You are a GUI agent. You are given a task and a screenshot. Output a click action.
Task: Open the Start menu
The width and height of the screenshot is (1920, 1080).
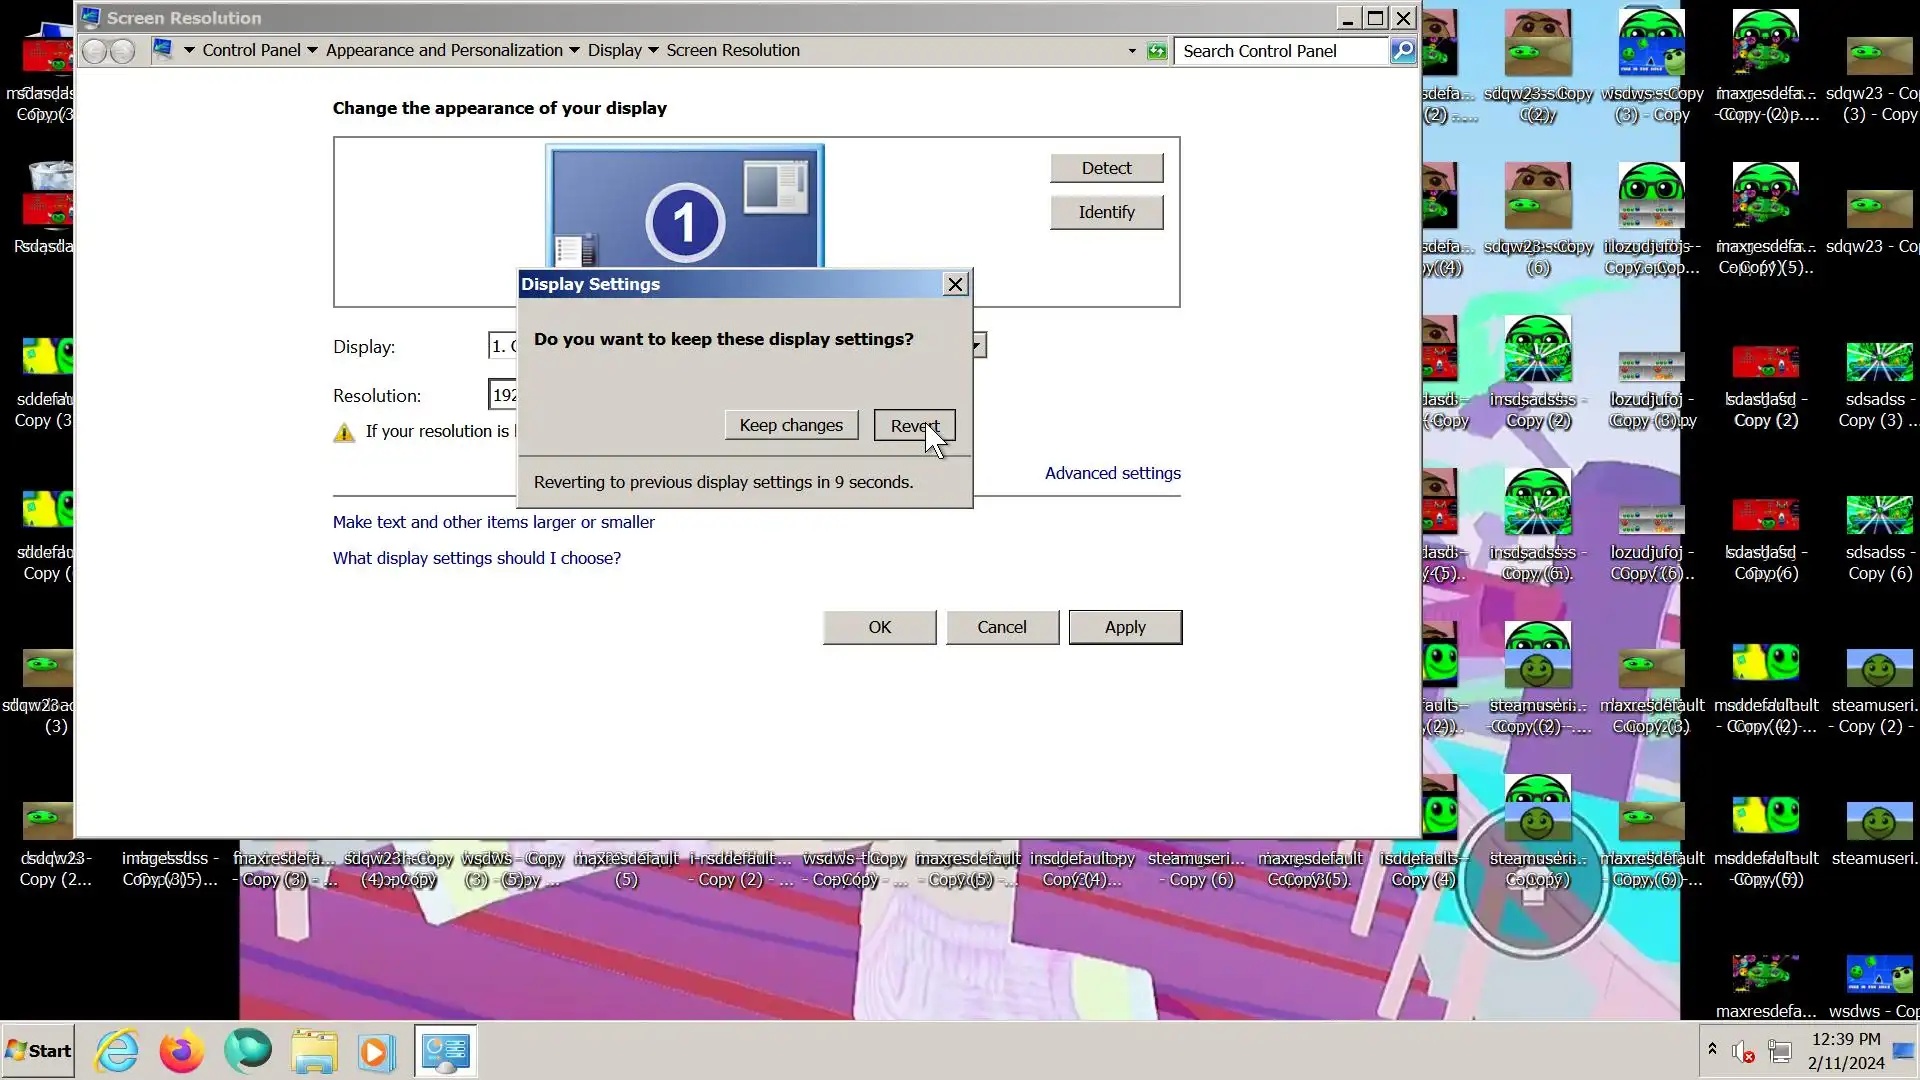point(38,1051)
